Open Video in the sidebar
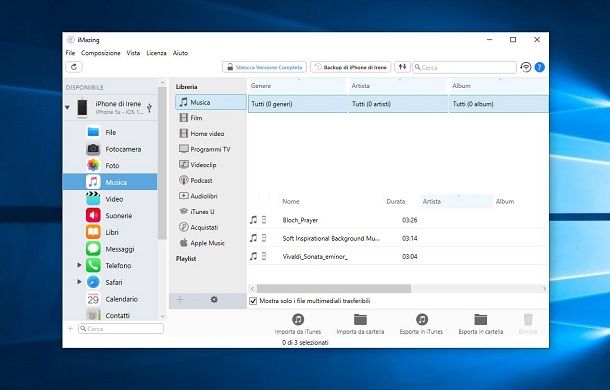 tap(110, 199)
